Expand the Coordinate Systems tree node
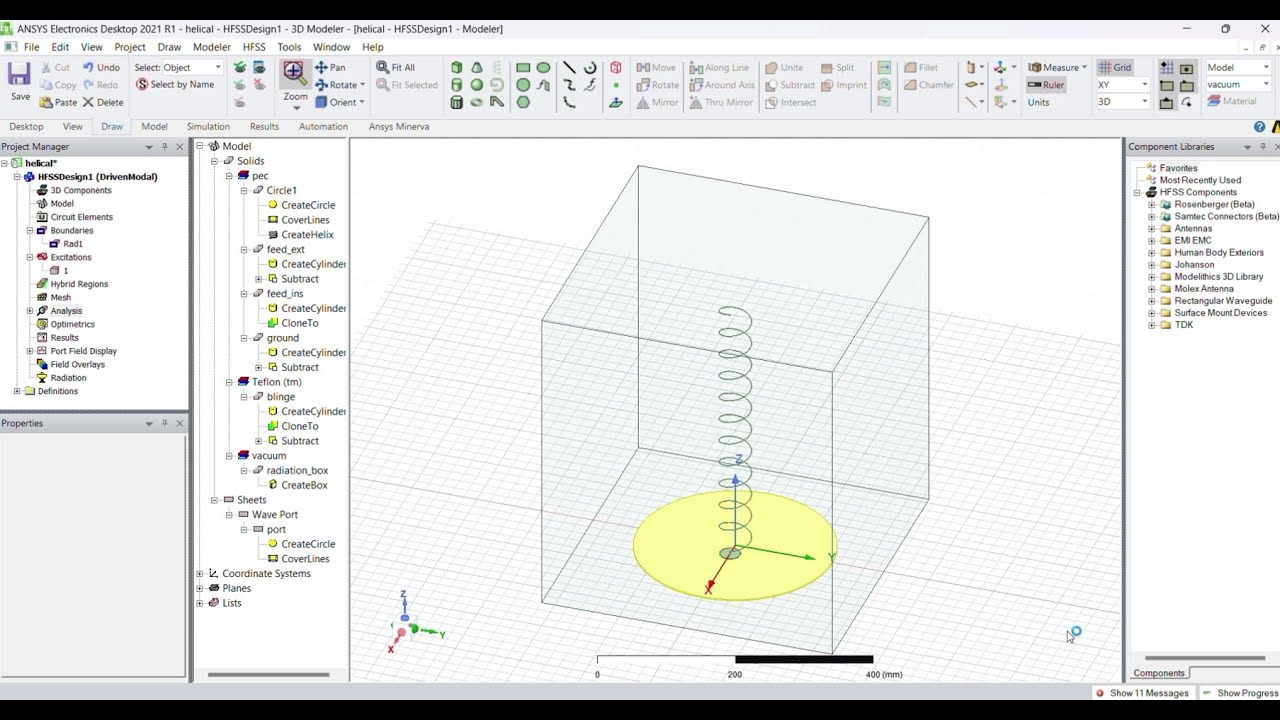Image resolution: width=1280 pixels, height=720 pixels. click(199, 574)
